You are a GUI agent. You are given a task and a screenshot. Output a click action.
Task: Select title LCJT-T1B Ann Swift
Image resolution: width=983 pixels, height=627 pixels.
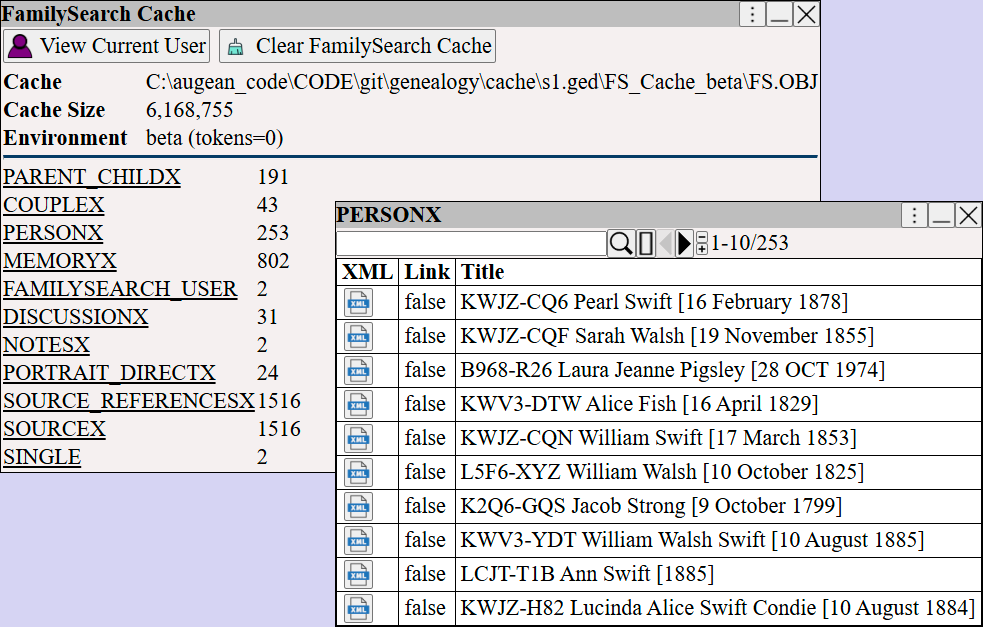coord(587,573)
